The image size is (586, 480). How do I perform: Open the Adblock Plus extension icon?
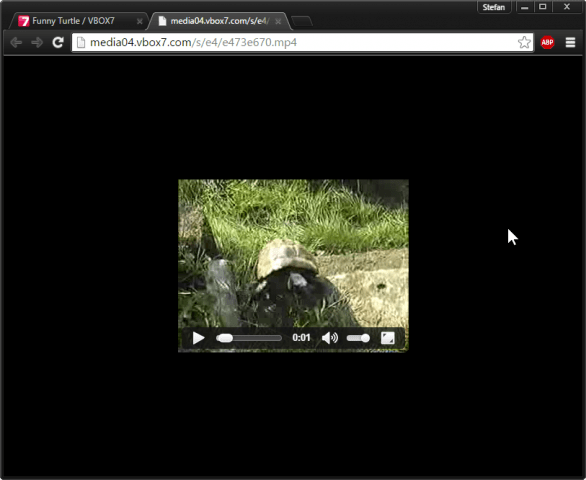[547, 42]
